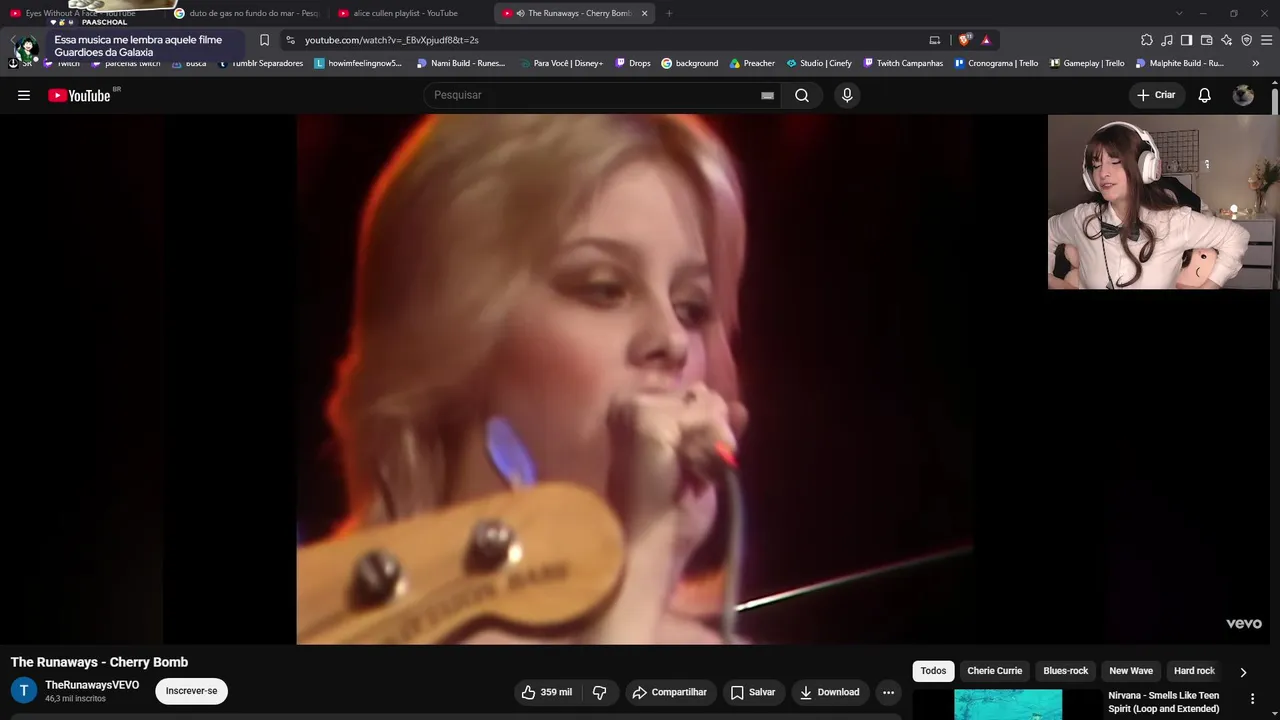Open Brave Rewards triangle icon
This screenshot has width=1280, height=720.
coord(986,40)
